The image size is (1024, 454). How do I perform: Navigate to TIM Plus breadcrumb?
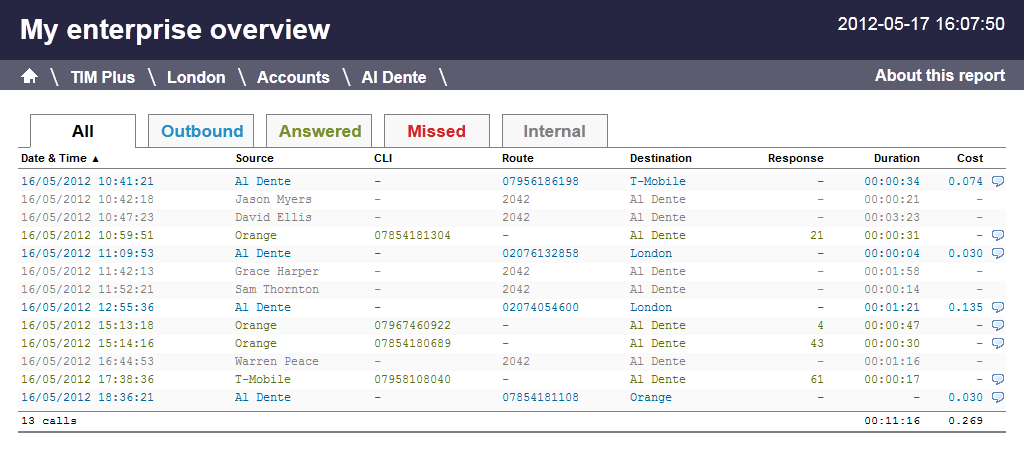102,77
